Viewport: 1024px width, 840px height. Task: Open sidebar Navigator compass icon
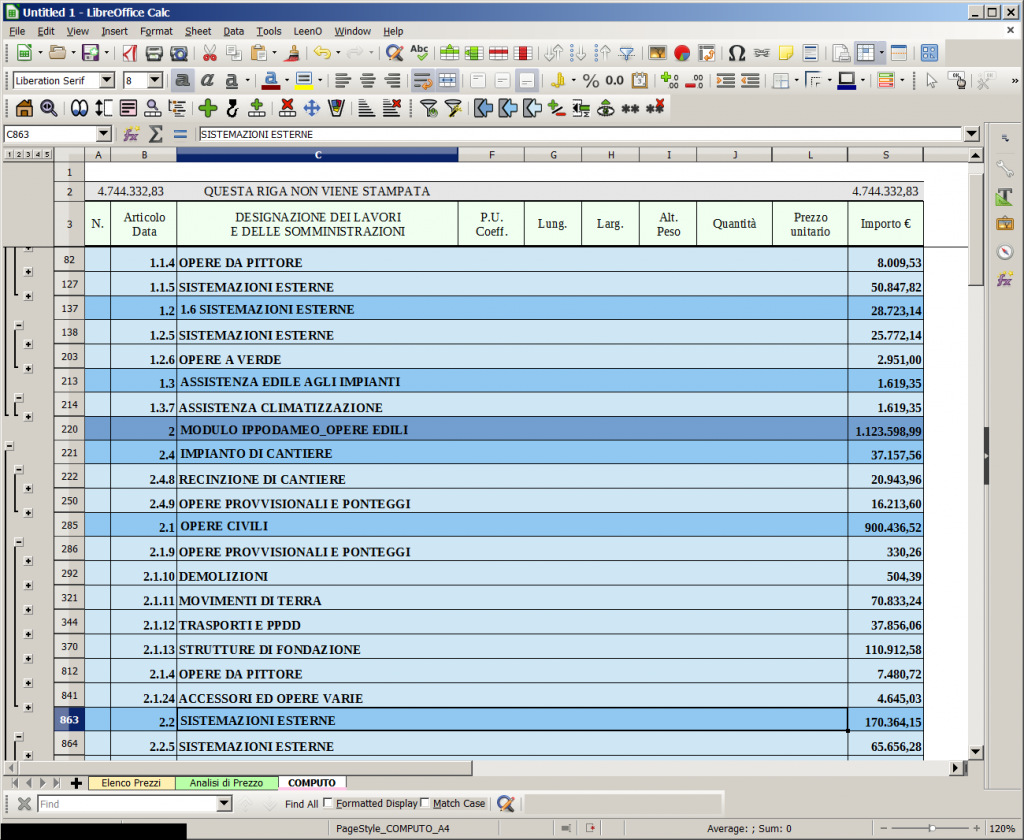tap(1004, 251)
